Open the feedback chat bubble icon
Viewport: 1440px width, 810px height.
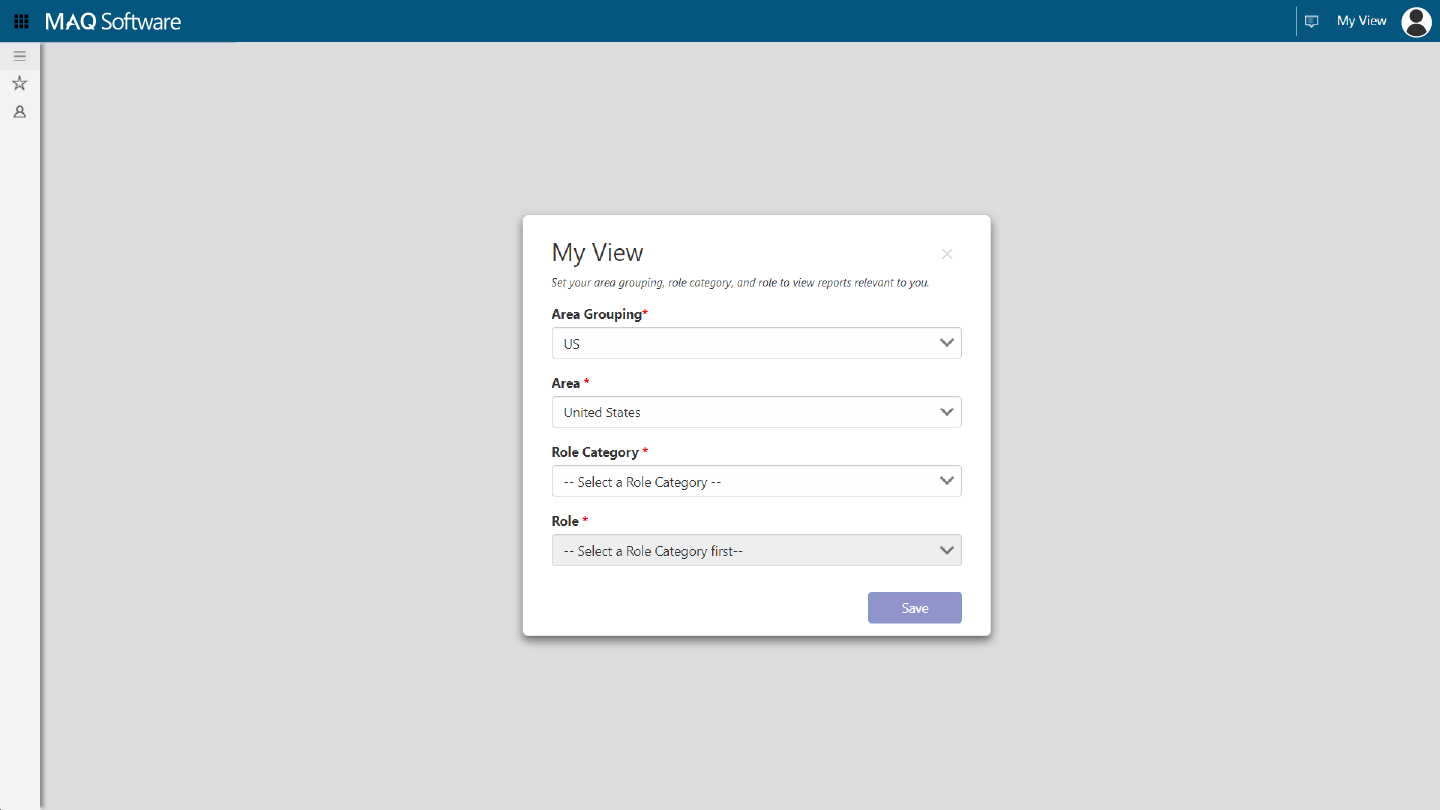coord(1312,21)
